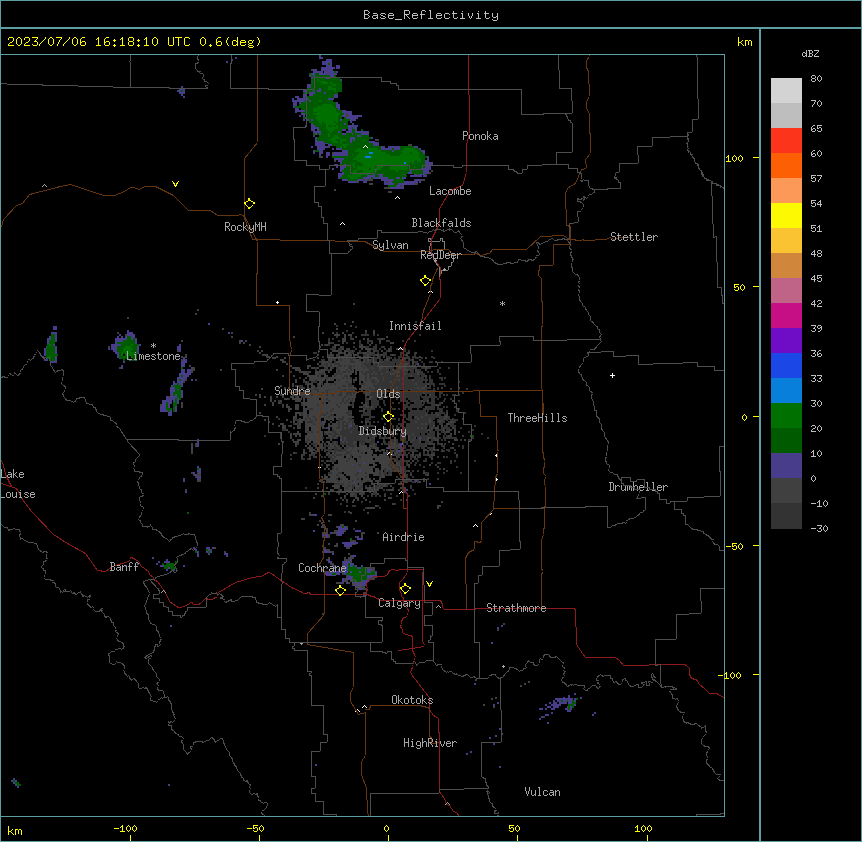862x842 pixels.
Task: Click the Lake Louise label
Action: coord(18,484)
